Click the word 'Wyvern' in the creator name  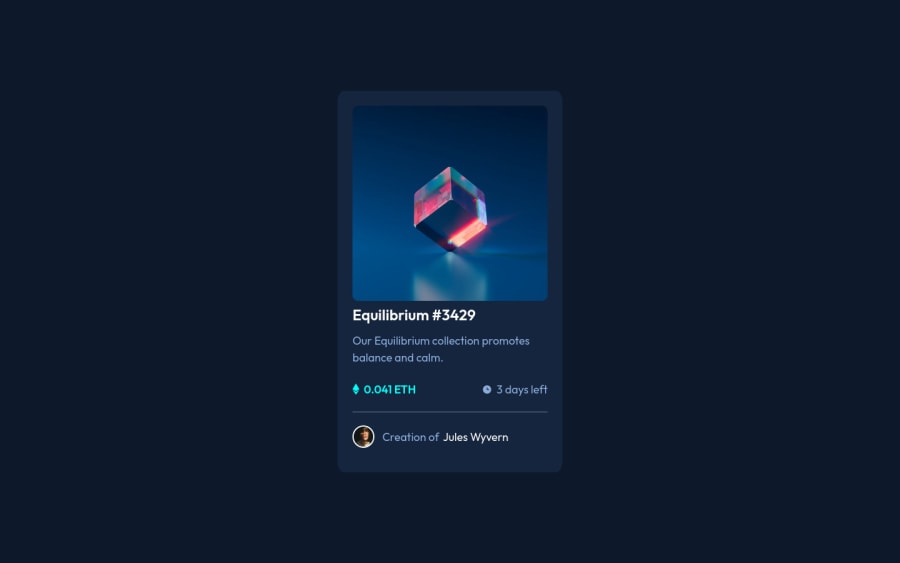(490, 437)
